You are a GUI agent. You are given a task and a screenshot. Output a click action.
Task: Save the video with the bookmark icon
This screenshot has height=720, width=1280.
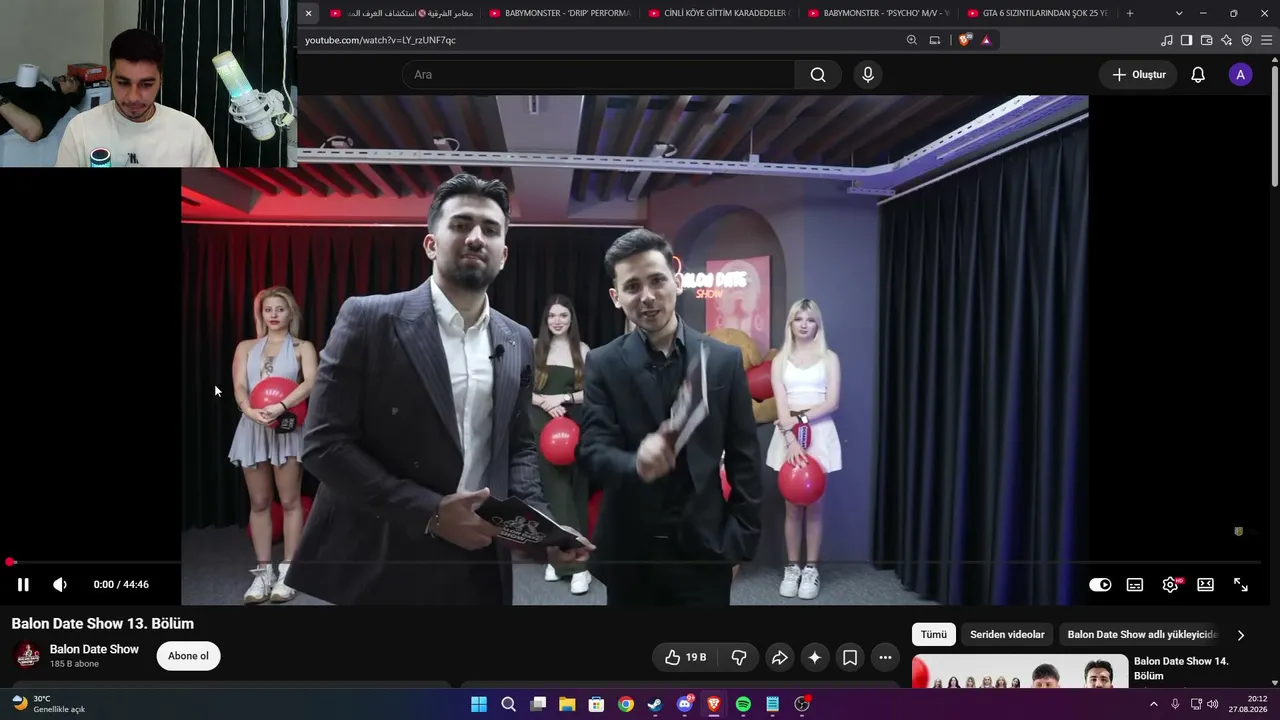coord(850,657)
